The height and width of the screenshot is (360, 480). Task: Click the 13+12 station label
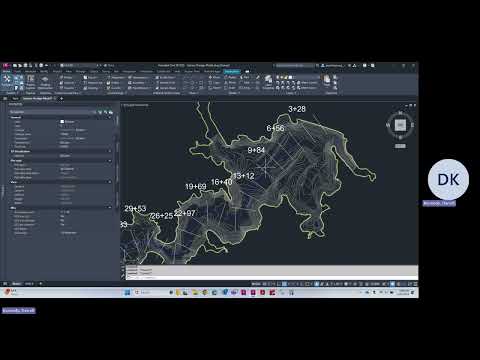pos(244,176)
